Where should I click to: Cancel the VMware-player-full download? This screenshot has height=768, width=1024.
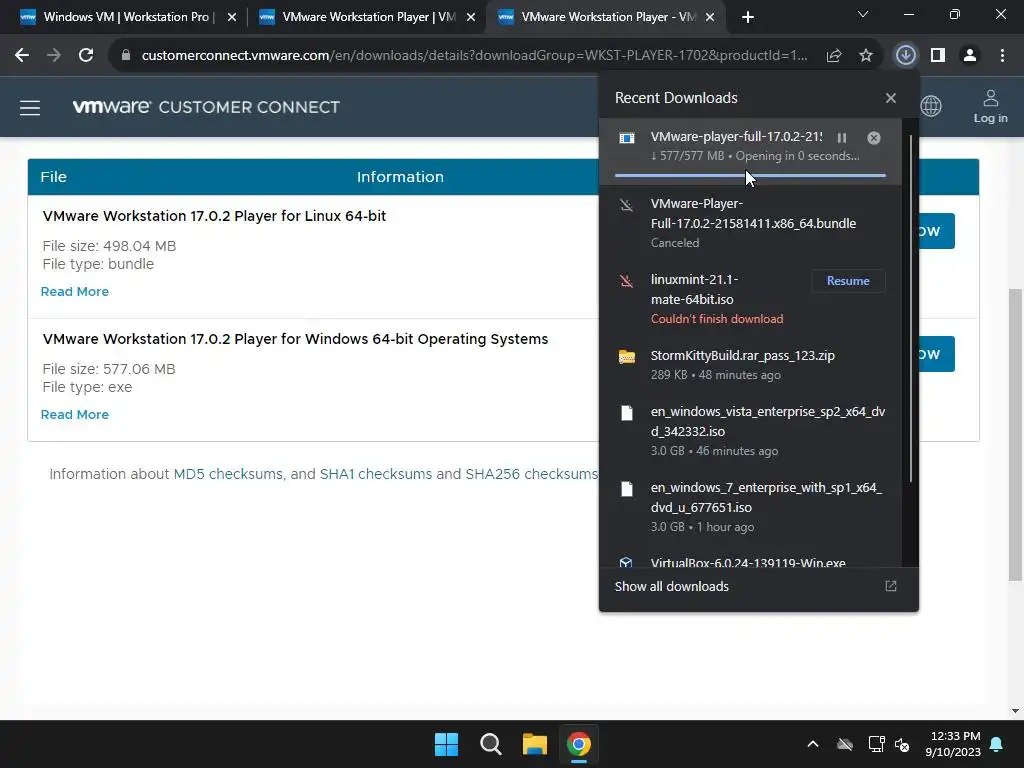click(x=874, y=138)
